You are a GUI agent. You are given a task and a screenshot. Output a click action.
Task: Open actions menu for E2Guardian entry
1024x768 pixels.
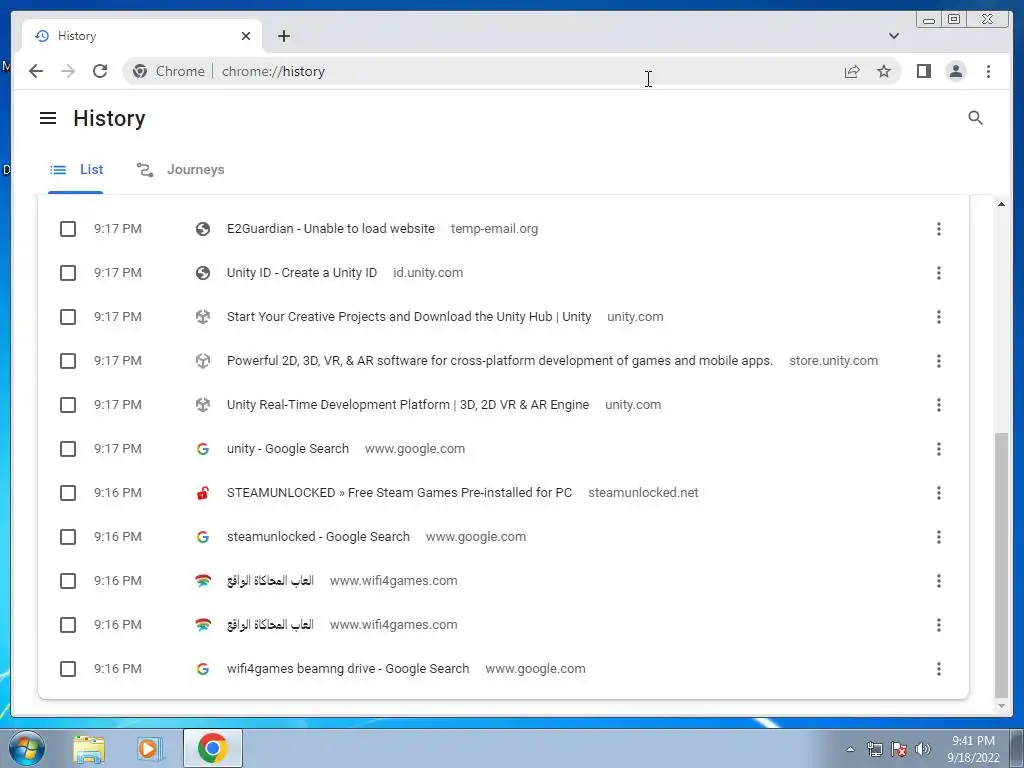(938, 229)
